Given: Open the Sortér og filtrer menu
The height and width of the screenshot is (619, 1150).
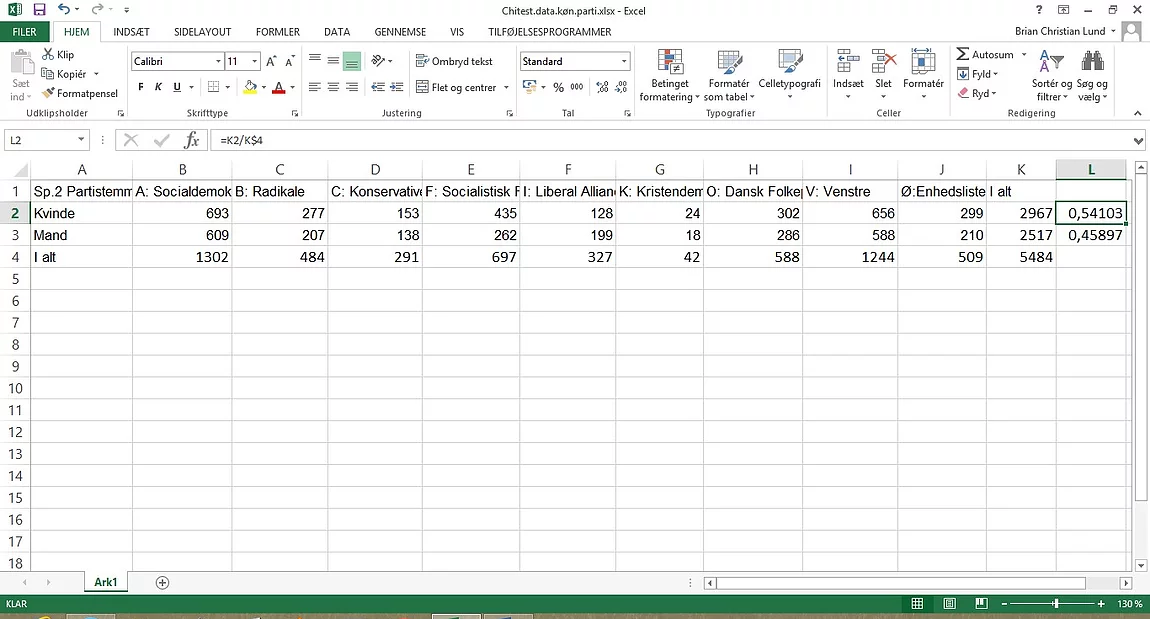Looking at the screenshot, I should (1051, 76).
